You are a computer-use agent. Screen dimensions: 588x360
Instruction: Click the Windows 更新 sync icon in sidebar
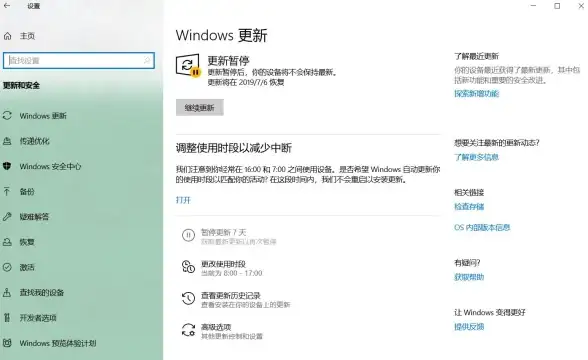click(x=7, y=116)
